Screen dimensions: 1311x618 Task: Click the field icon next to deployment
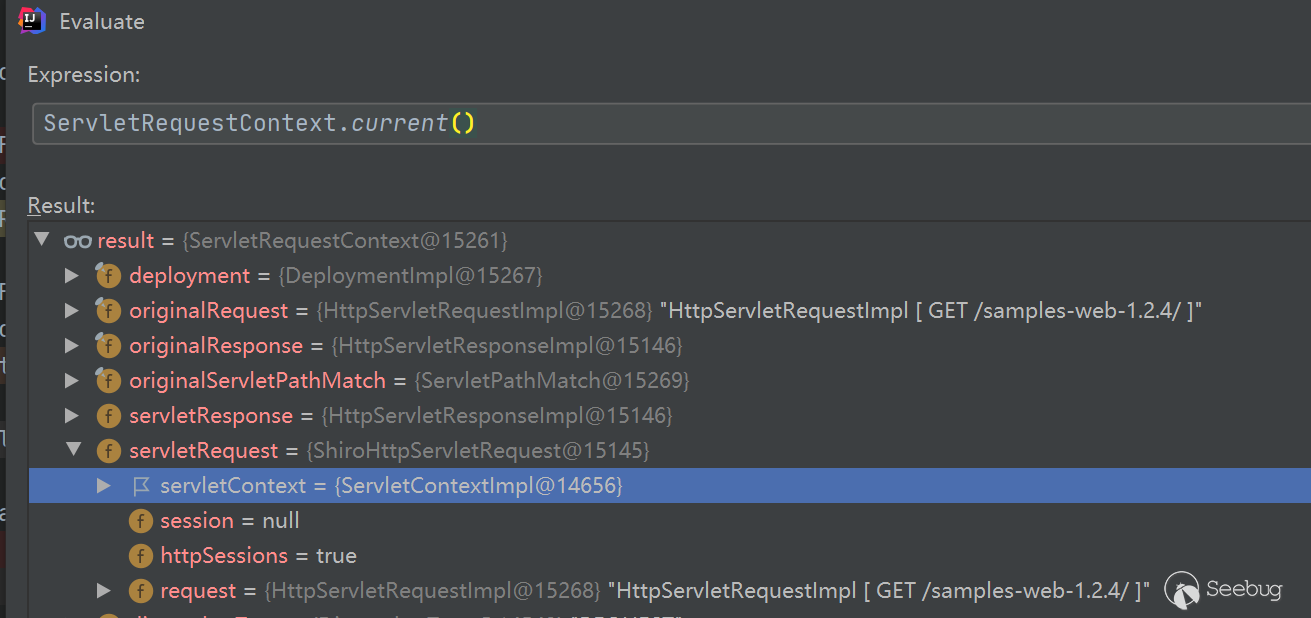click(108, 276)
